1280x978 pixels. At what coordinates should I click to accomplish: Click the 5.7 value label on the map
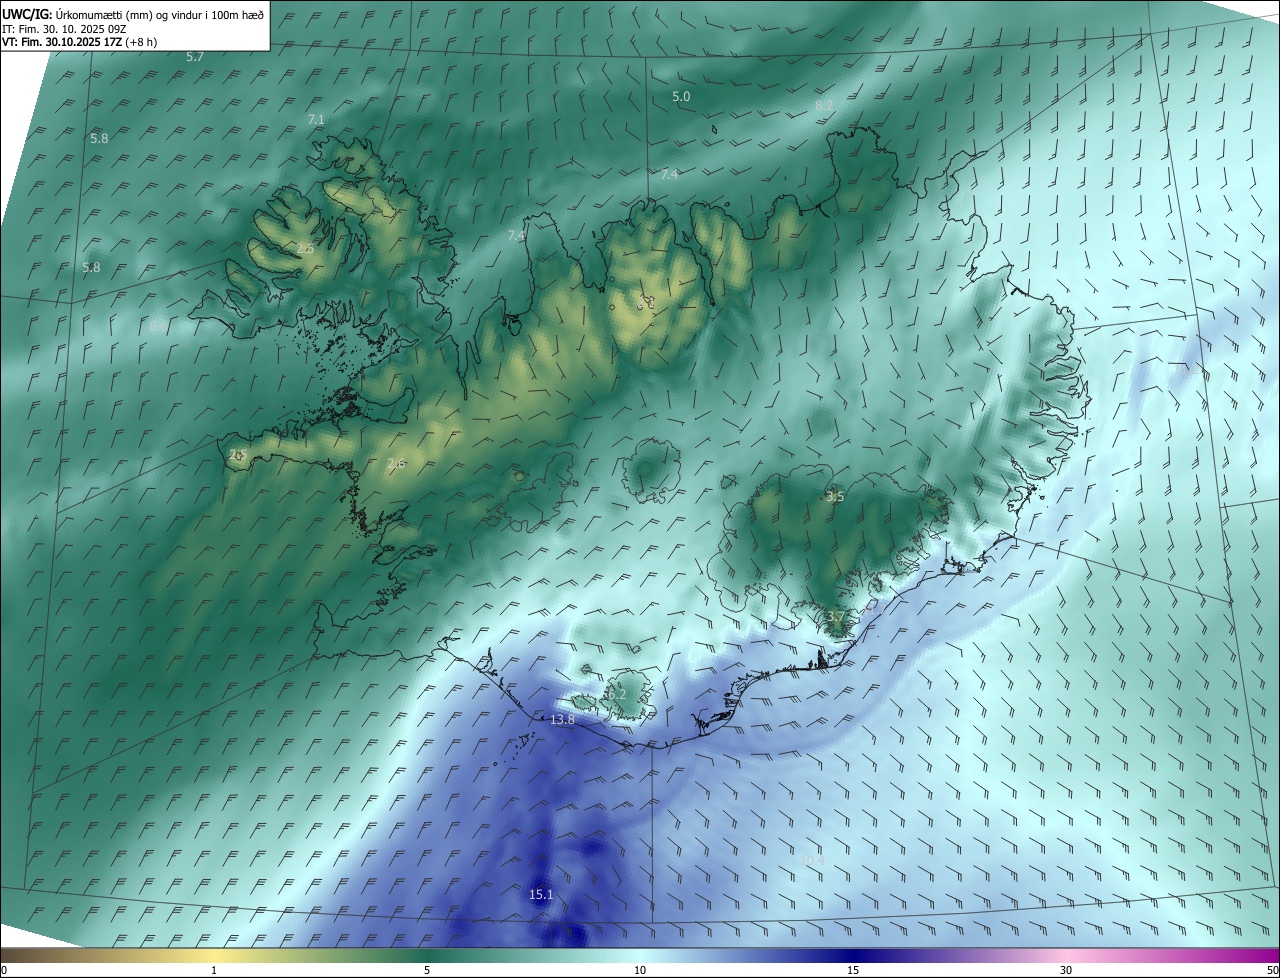(x=195, y=57)
